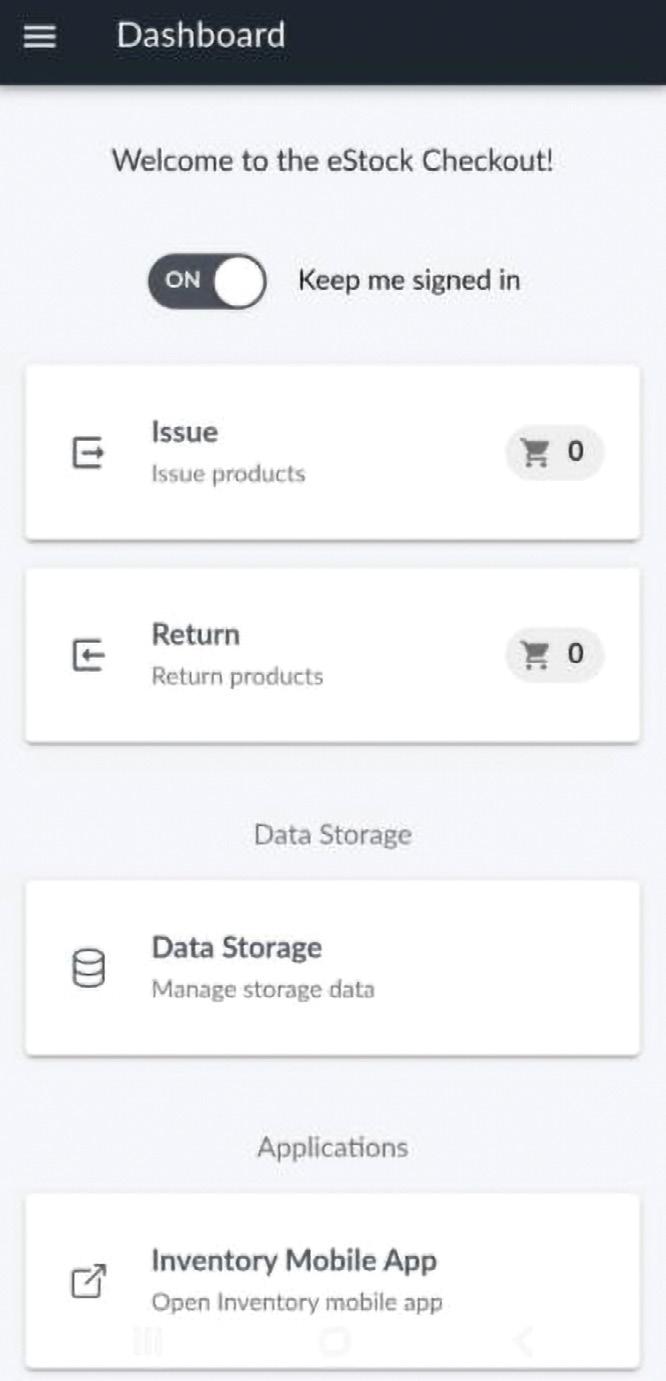Click the Issue products subtitle text
This screenshot has height=1381, width=666.
(x=228, y=474)
